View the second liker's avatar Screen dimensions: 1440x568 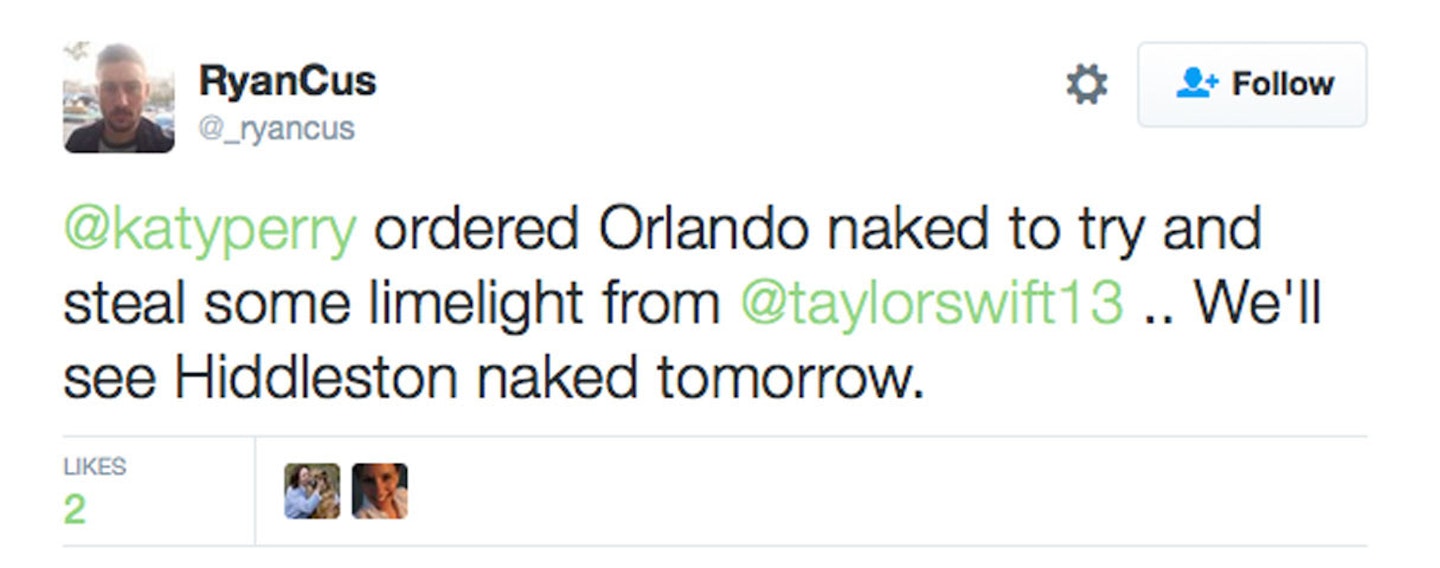pos(380,491)
